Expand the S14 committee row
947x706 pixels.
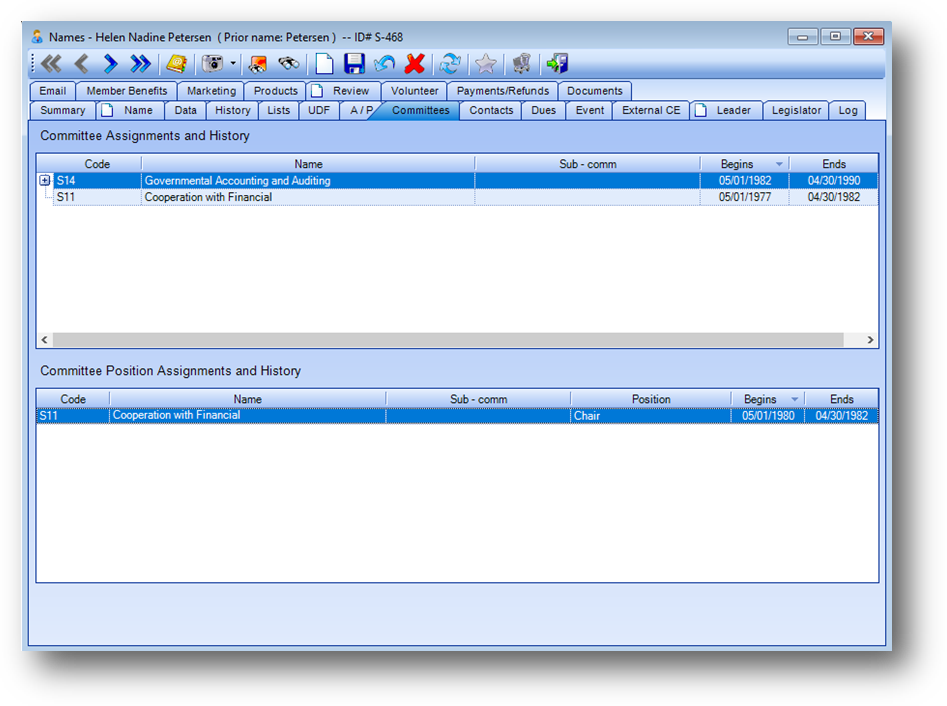coord(45,180)
